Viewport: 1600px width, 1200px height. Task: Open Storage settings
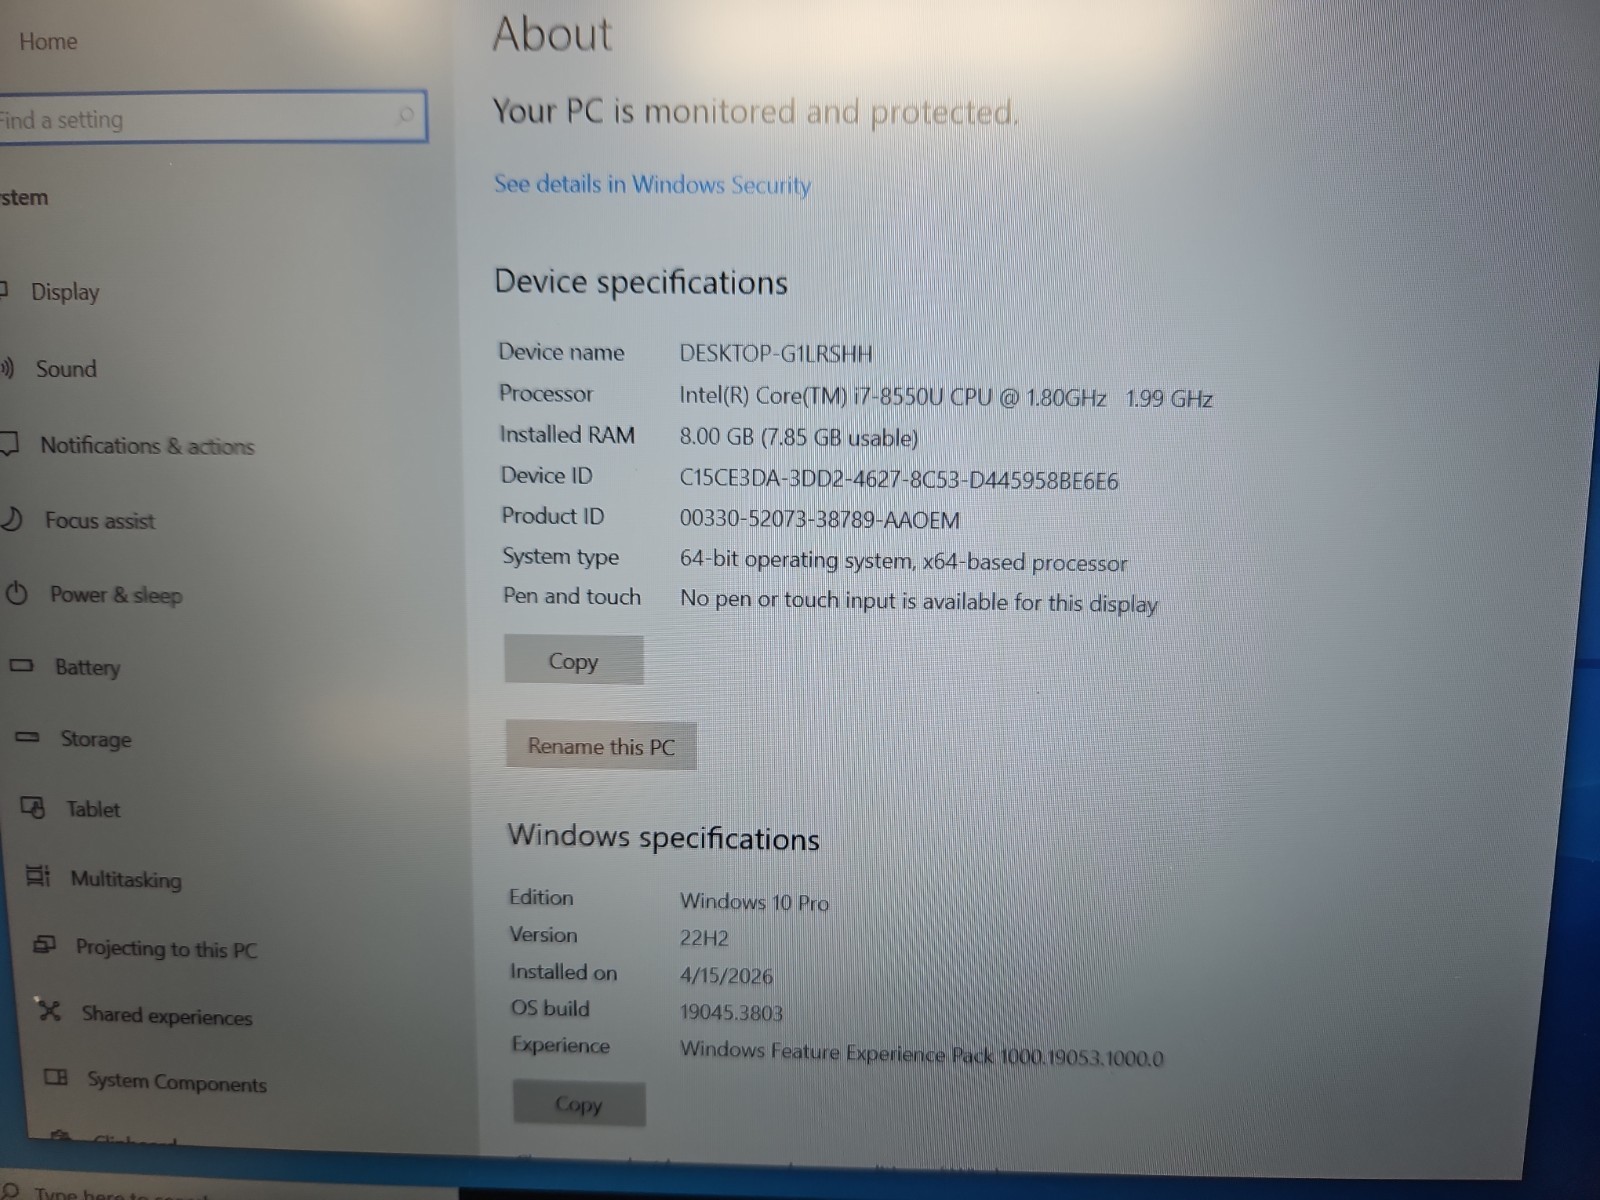pyautogui.click(x=96, y=739)
